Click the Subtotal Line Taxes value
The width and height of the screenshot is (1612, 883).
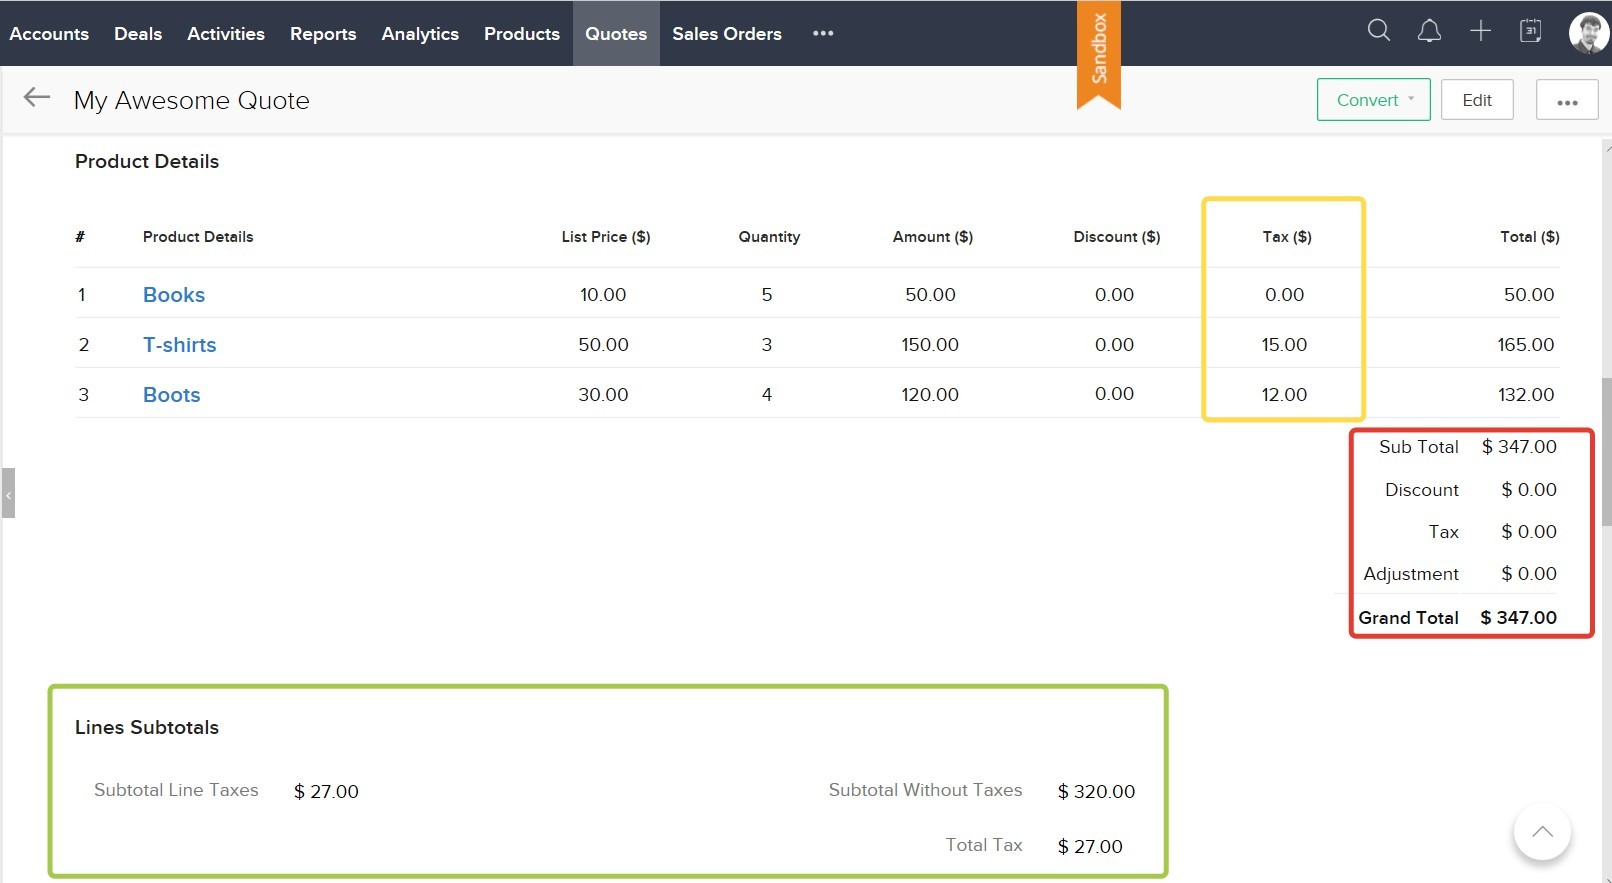[326, 792]
